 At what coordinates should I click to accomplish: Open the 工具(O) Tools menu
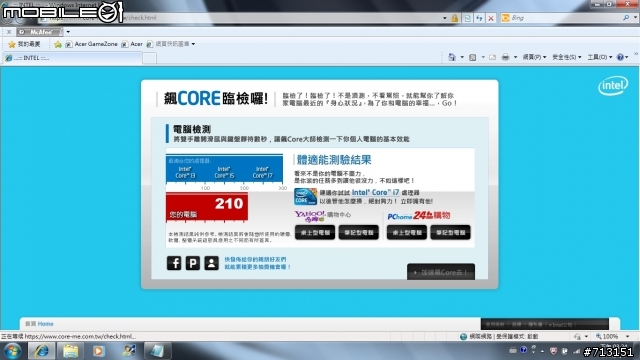[600, 57]
